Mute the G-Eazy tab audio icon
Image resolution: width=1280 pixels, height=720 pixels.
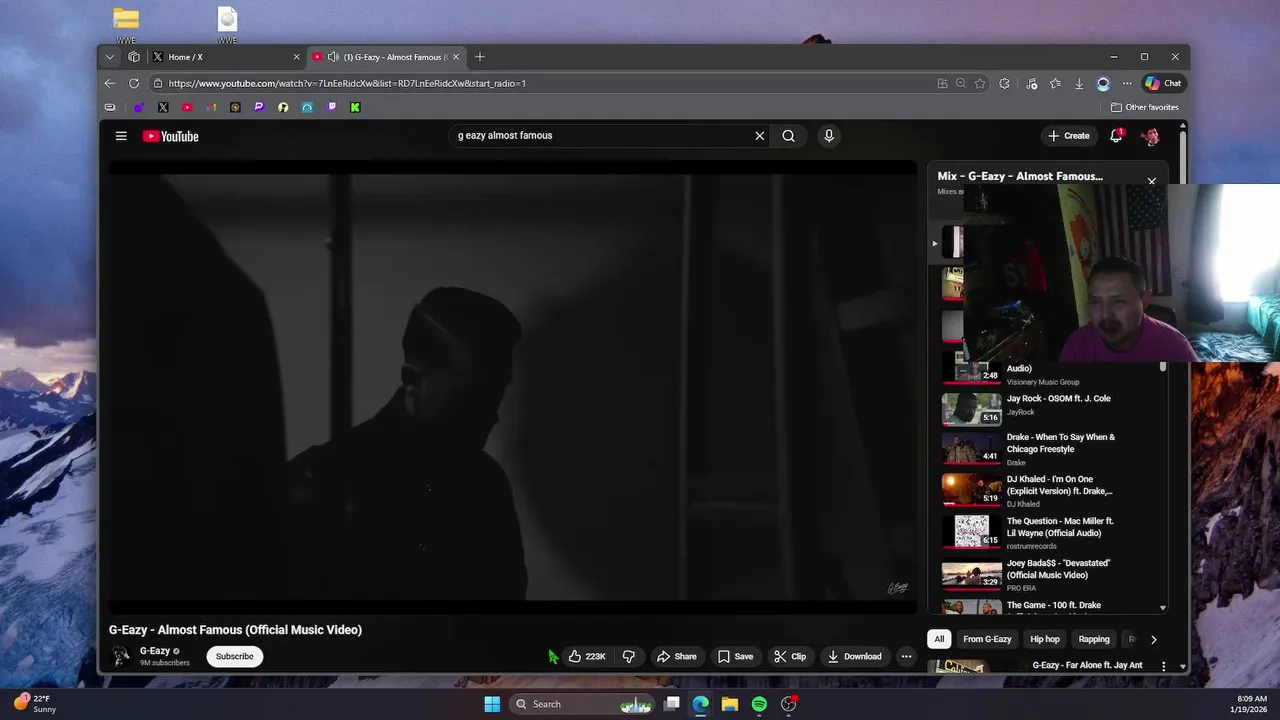click(x=333, y=57)
